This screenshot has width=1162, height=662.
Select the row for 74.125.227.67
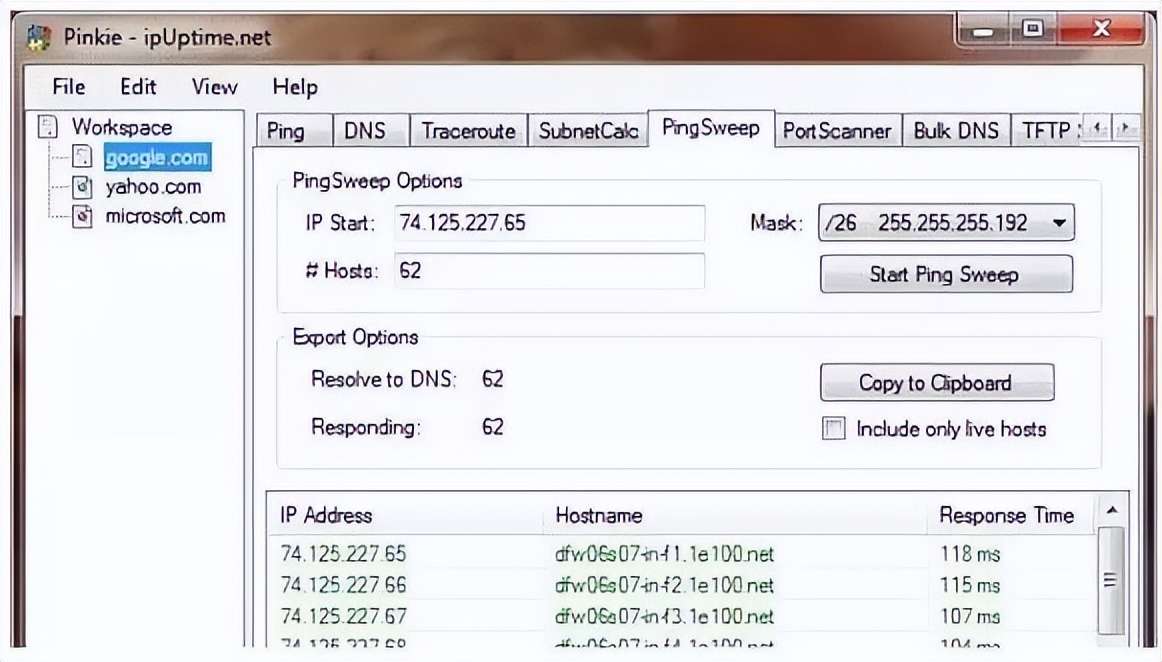[680, 616]
